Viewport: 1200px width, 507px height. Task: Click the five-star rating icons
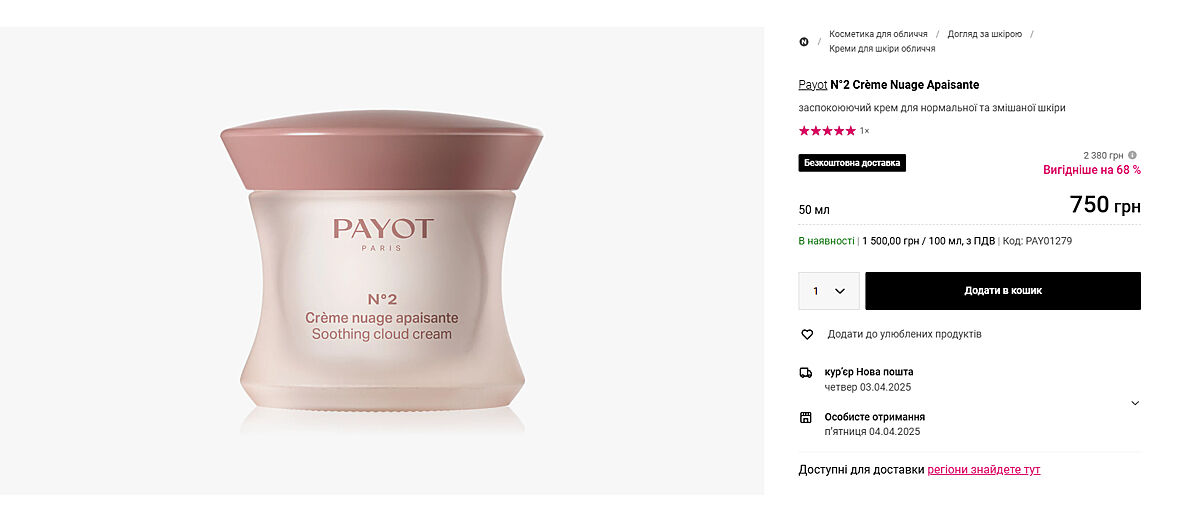click(x=827, y=131)
